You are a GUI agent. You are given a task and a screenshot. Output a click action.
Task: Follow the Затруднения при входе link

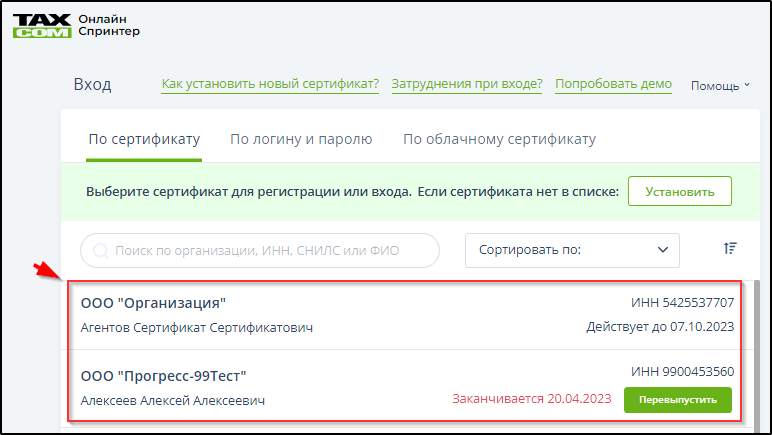pyautogui.click(x=467, y=85)
